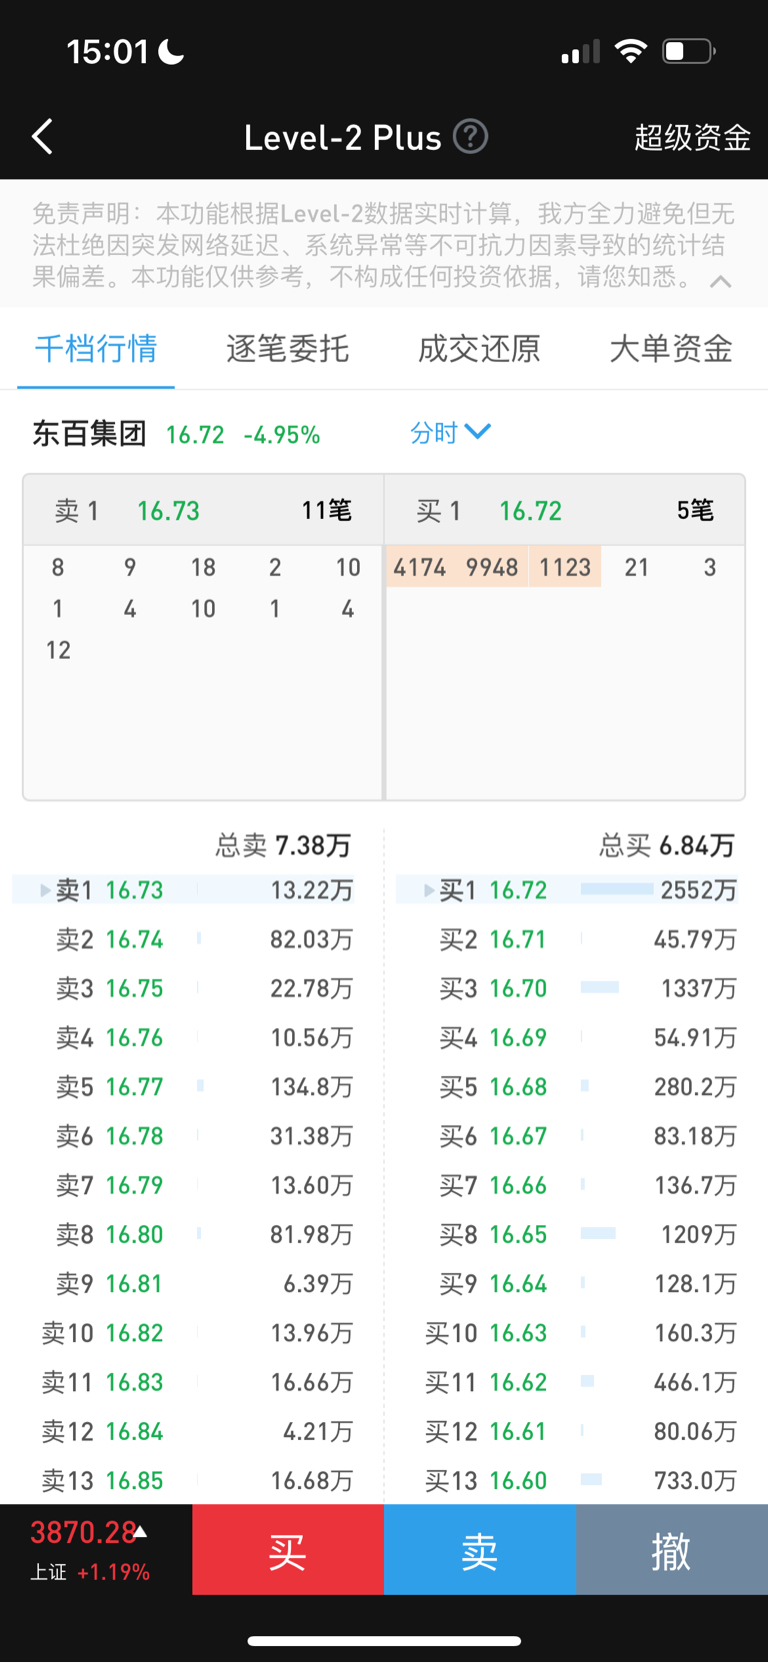This screenshot has height=1663, width=768.
Task: Switch to the 逐笔委托 tab
Action: pyautogui.click(x=287, y=348)
